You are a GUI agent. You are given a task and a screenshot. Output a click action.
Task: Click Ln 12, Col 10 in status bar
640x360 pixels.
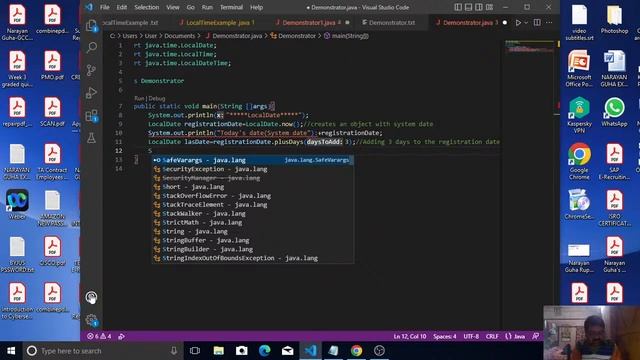pos(410,336)
